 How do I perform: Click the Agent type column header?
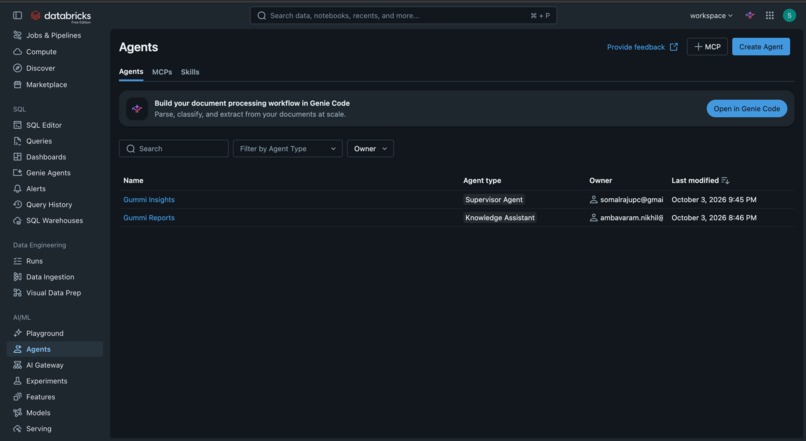pos(482,180)
